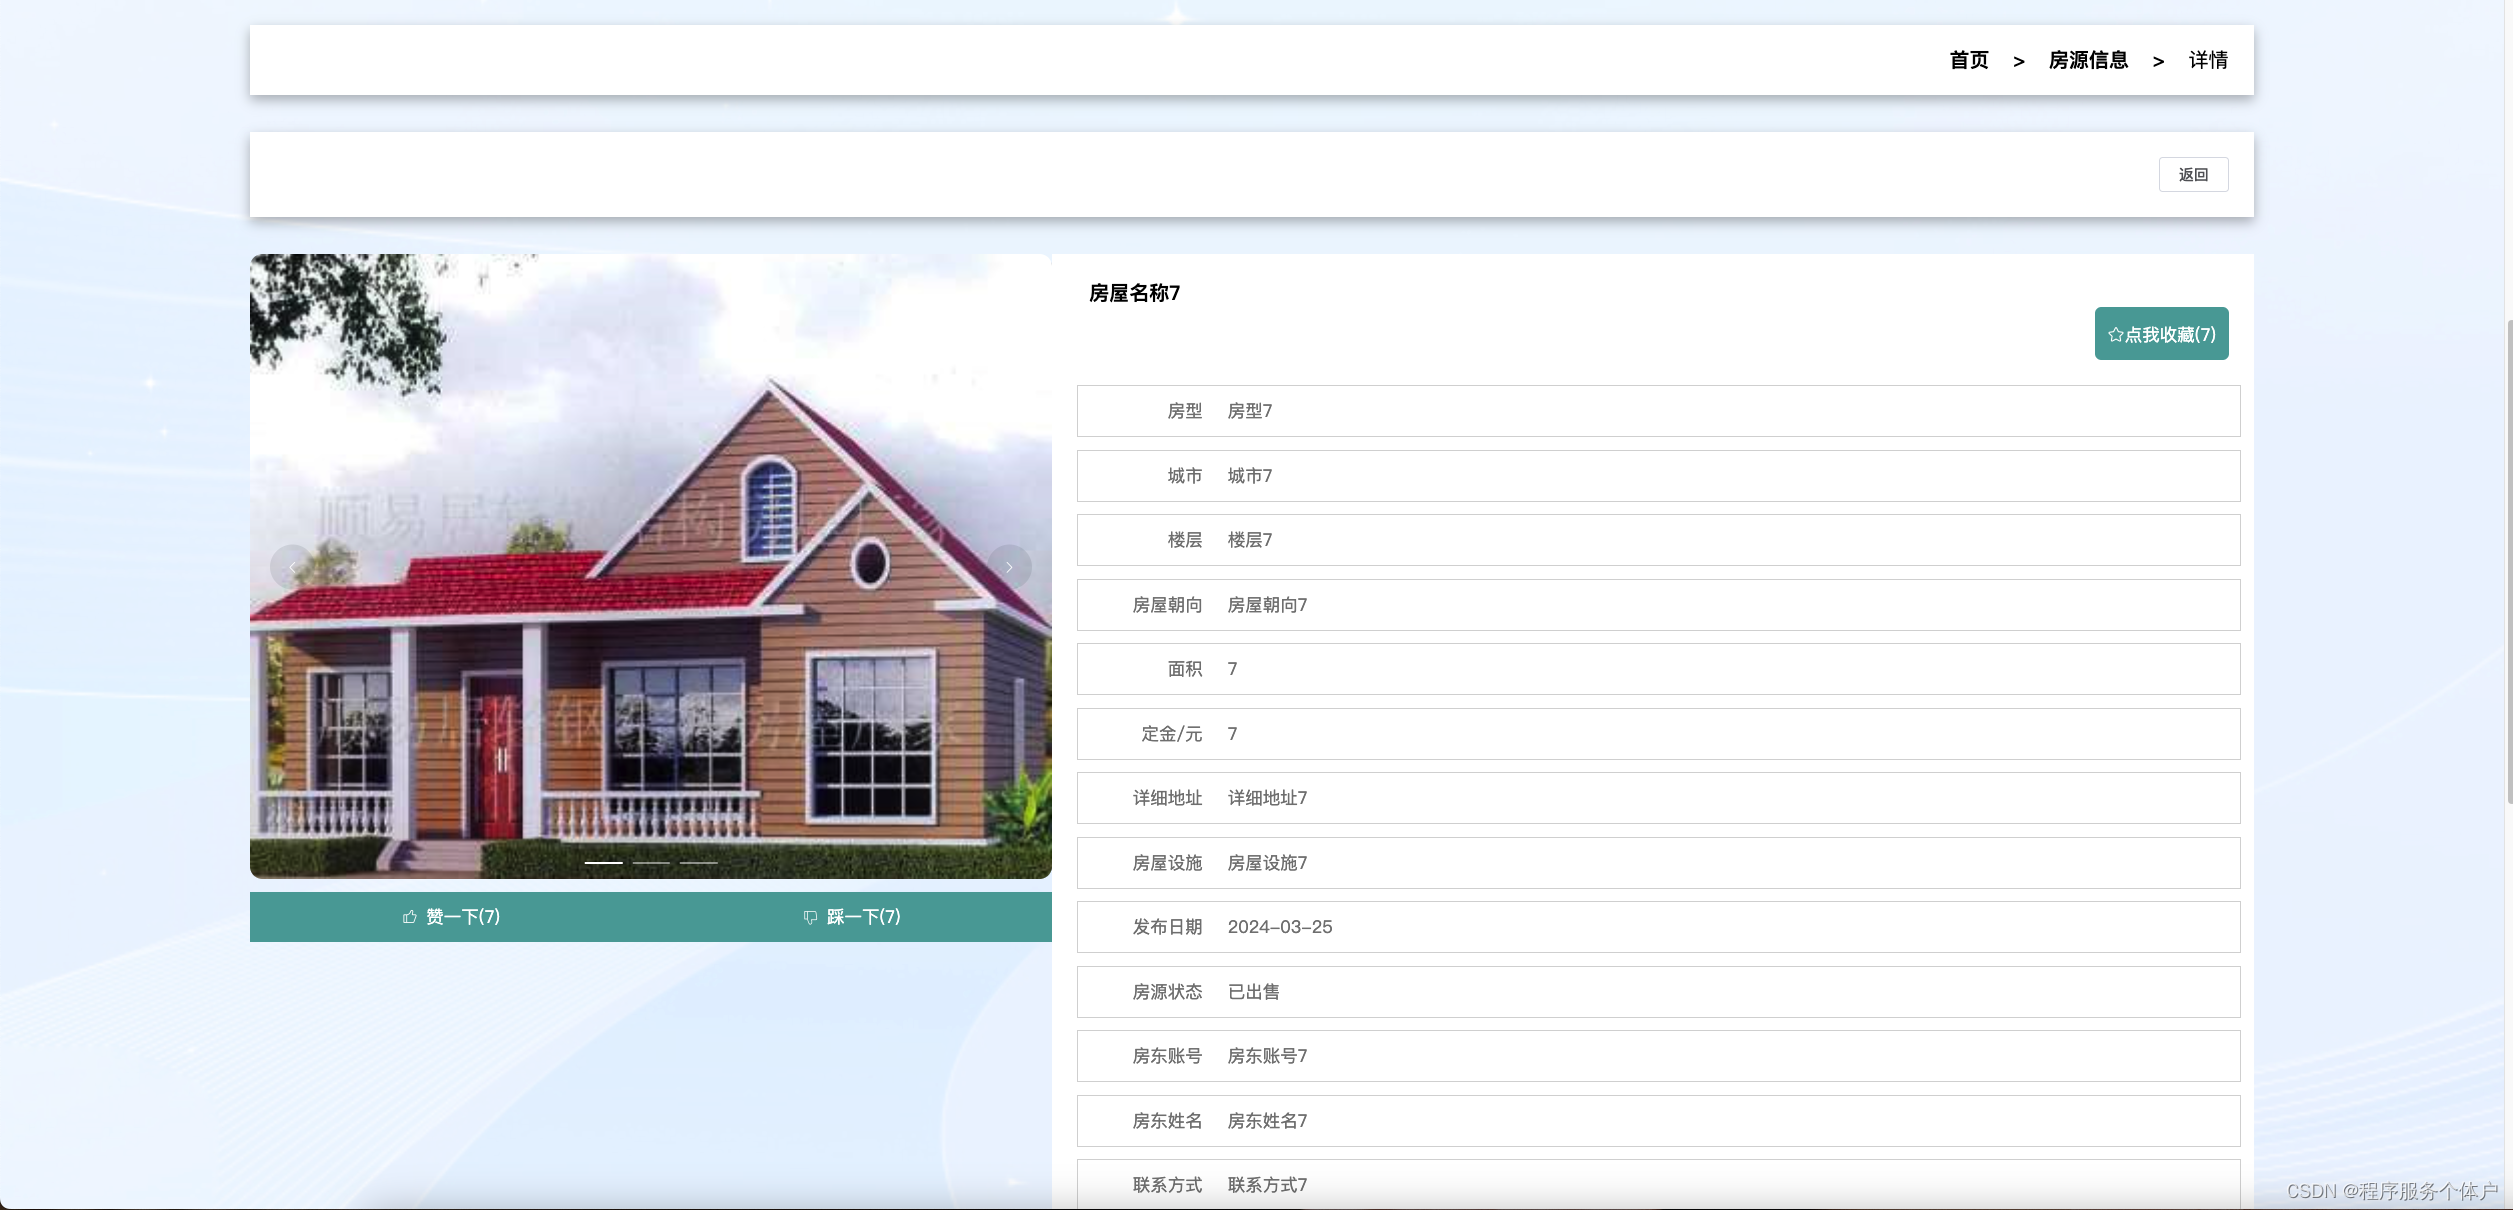
Task: Click 踩一下(7) dislike button
Action: coord(863,917)
